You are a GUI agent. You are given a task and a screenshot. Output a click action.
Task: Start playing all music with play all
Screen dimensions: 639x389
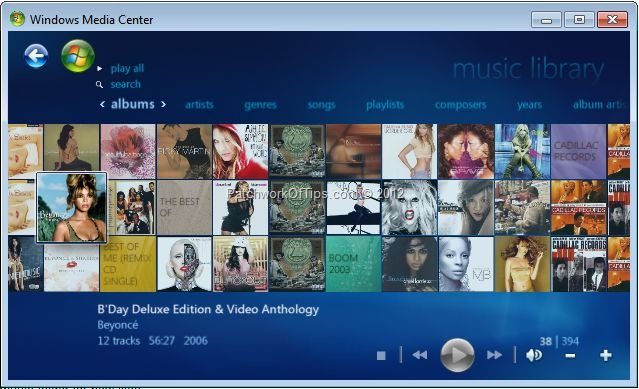click(127, 68)
